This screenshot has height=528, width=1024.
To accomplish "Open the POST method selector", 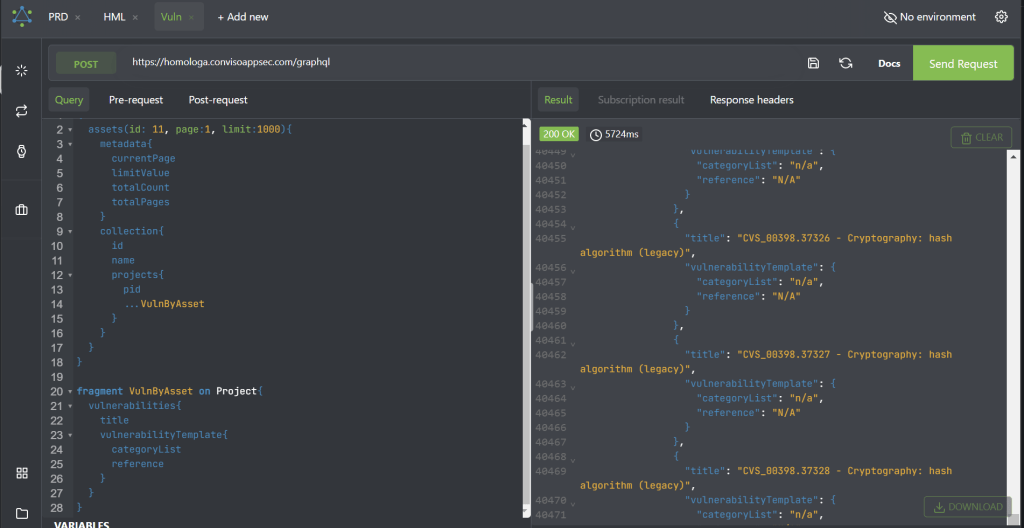I will (86, 64).
